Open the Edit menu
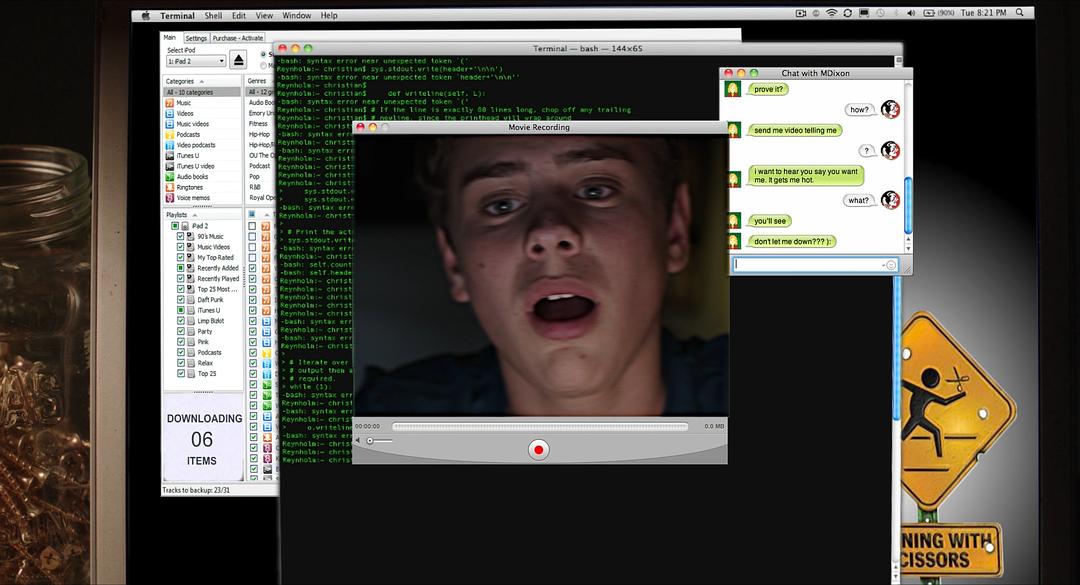1080x585 pixels. coord(238,15)
